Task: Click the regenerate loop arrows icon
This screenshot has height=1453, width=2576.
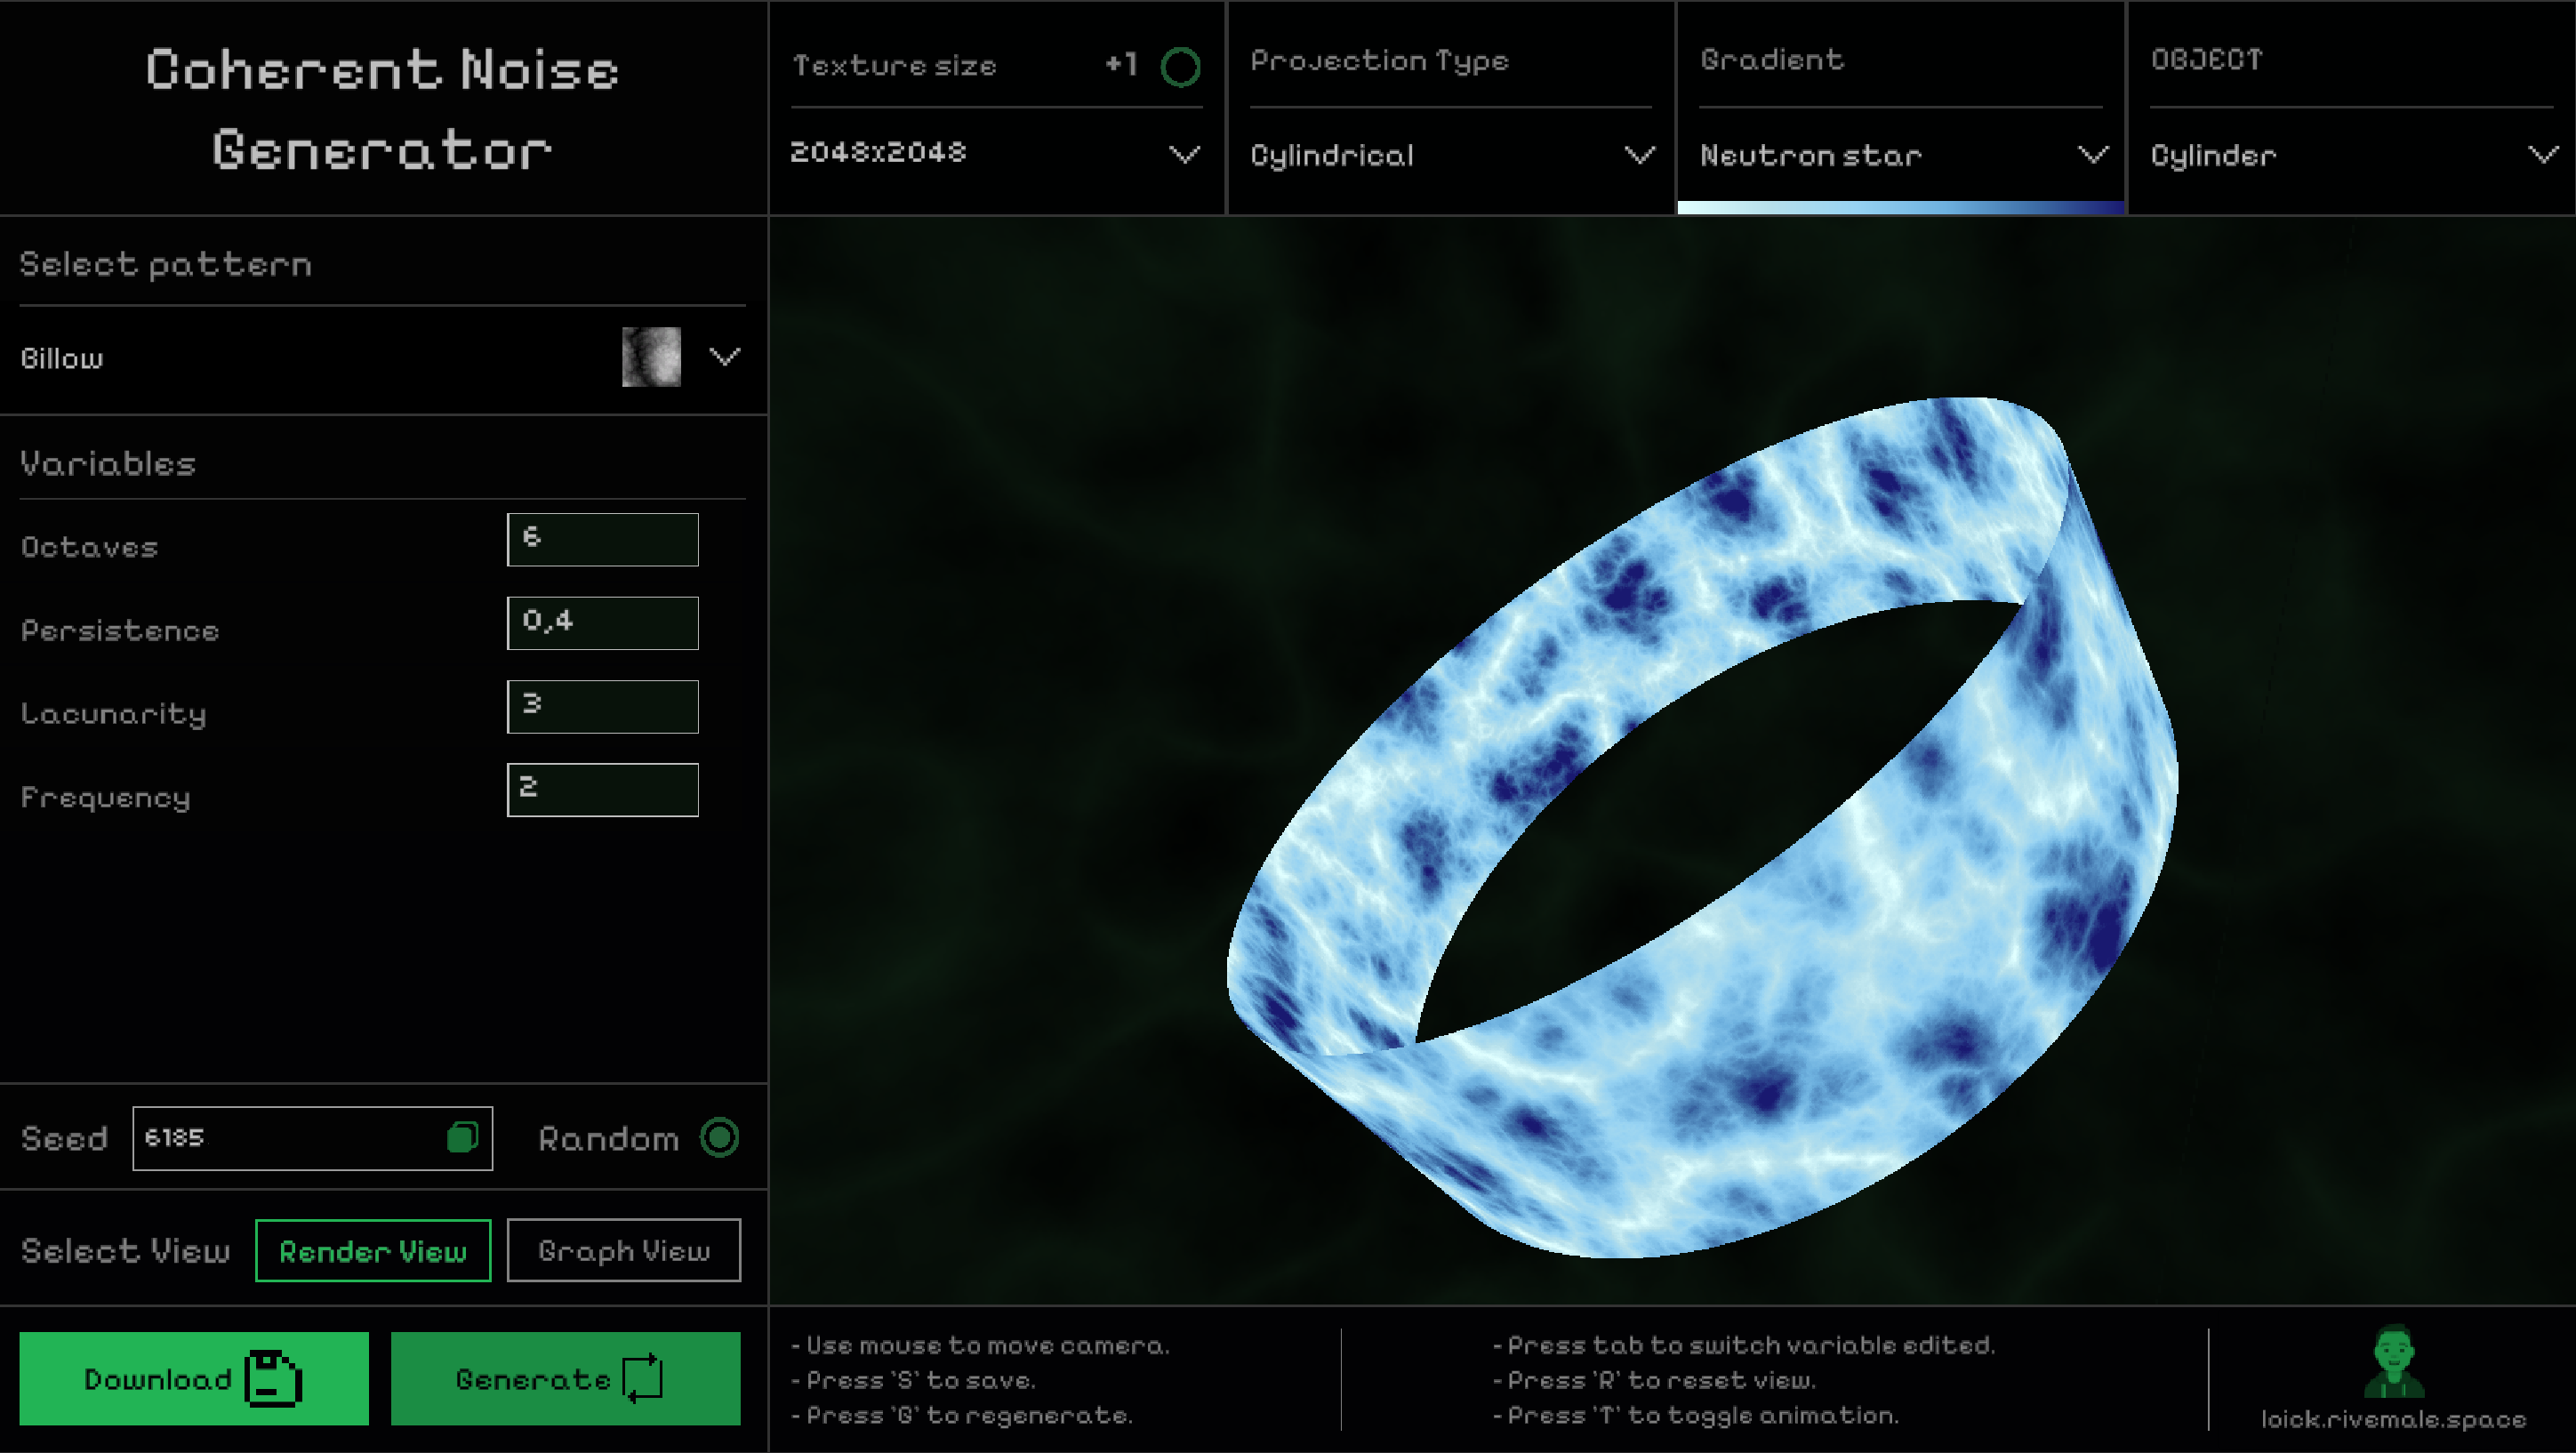Action: 642,1378
